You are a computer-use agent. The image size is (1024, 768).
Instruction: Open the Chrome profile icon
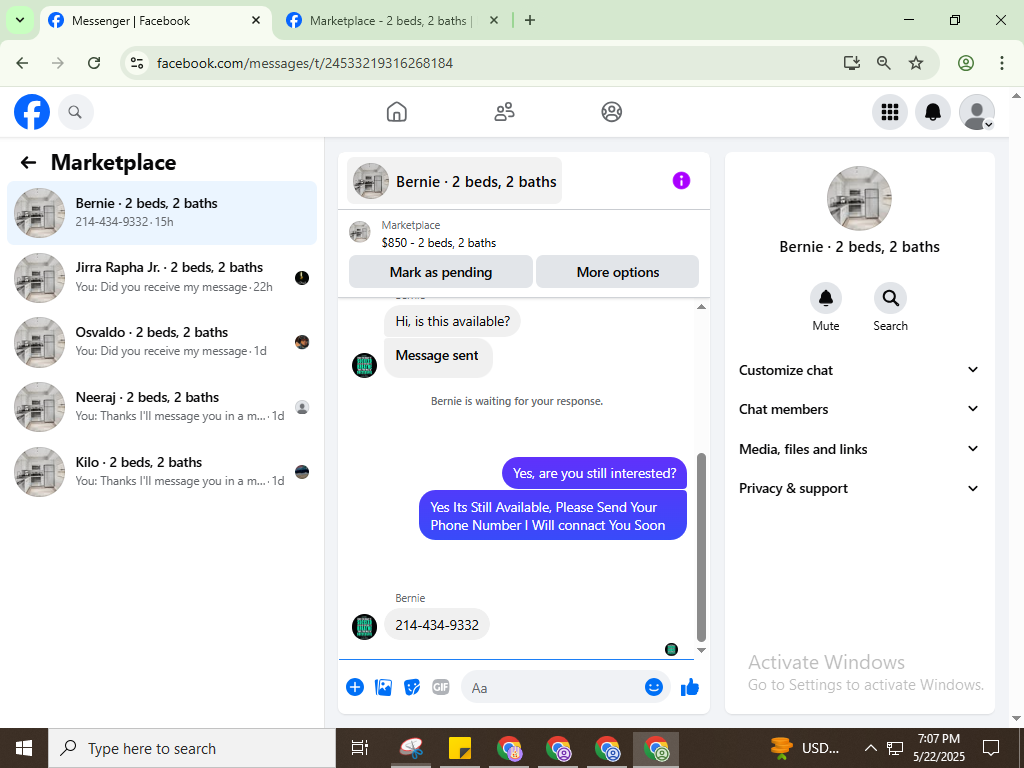point(966,63)
